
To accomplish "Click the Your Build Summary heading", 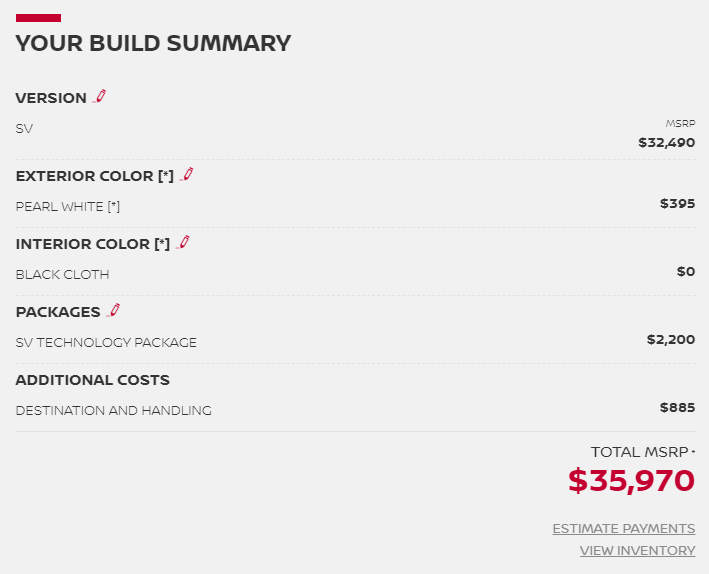I will click(x=153, y=43).
